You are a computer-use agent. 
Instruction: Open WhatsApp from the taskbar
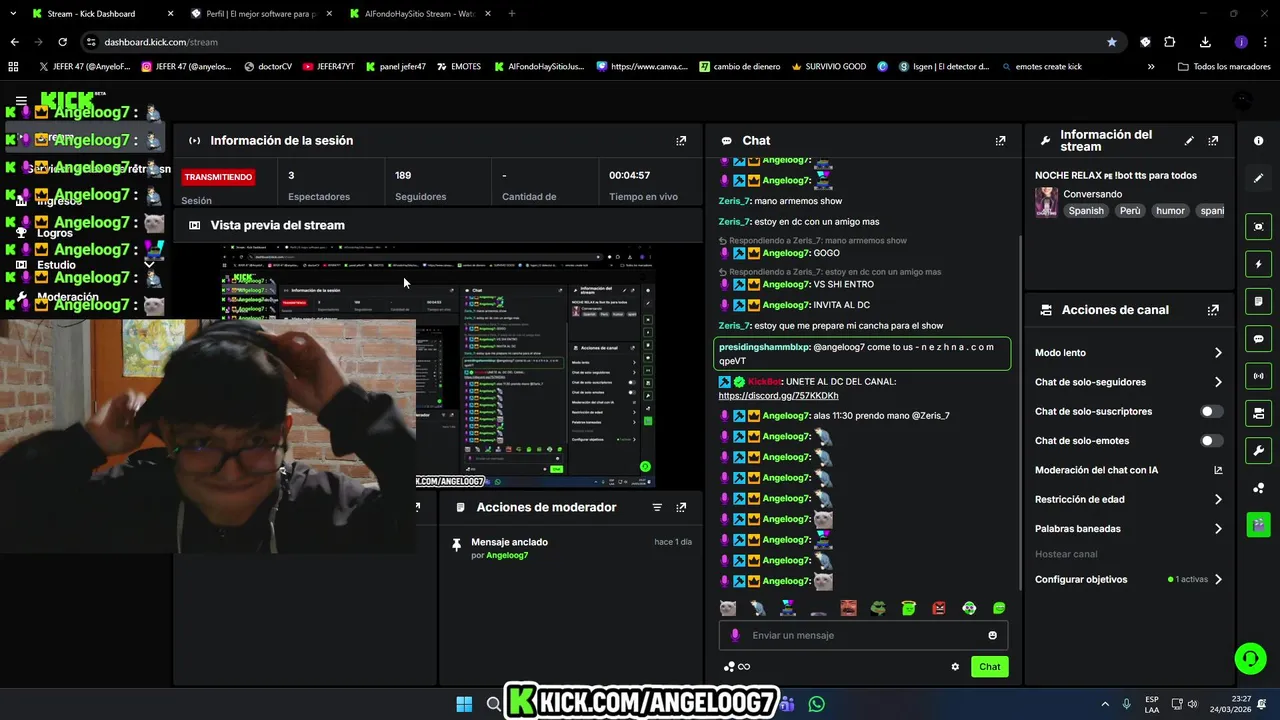(816, 704)
